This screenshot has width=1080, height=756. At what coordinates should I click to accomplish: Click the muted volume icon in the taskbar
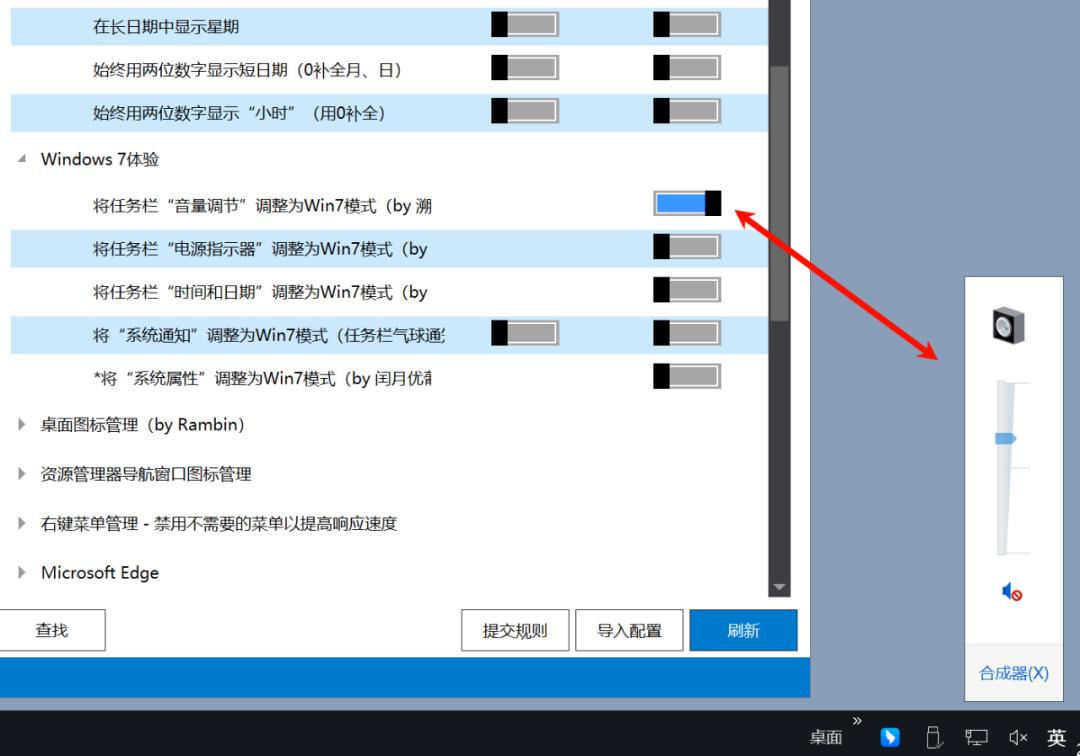[1018, 737]
